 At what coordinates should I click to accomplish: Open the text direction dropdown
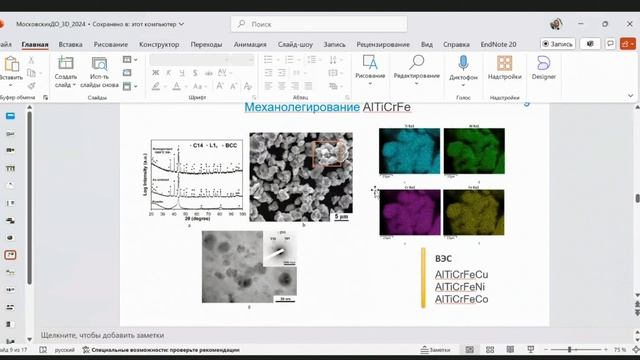click(336, 60)
